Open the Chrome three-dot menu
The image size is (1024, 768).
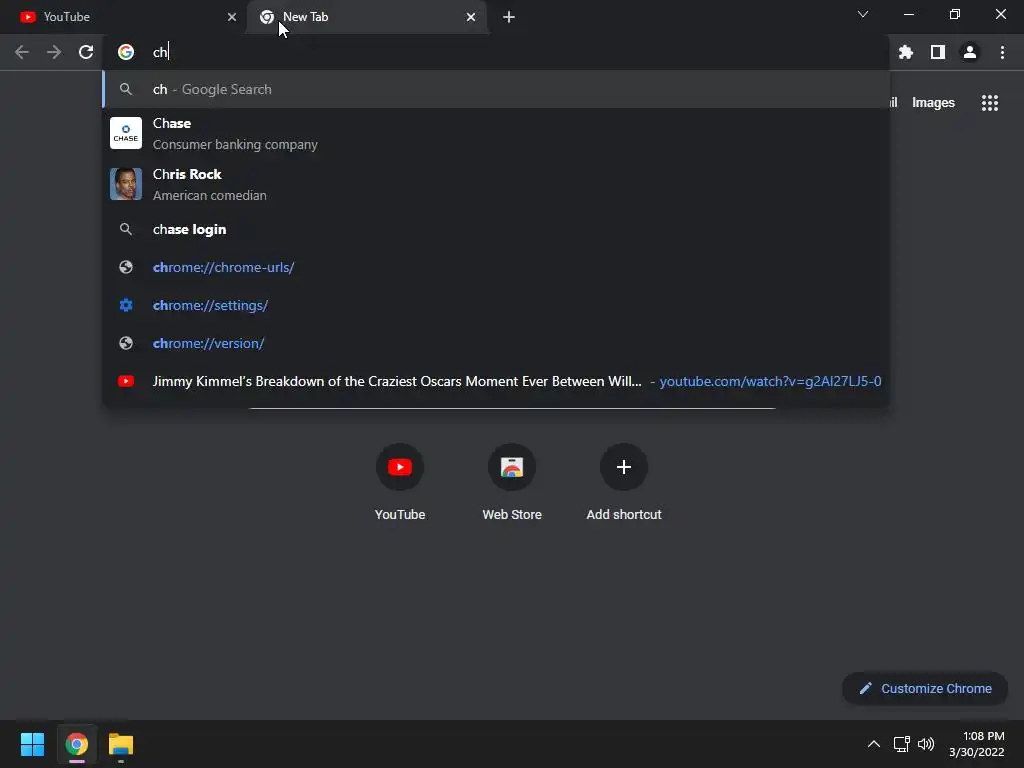(1002, 52)
